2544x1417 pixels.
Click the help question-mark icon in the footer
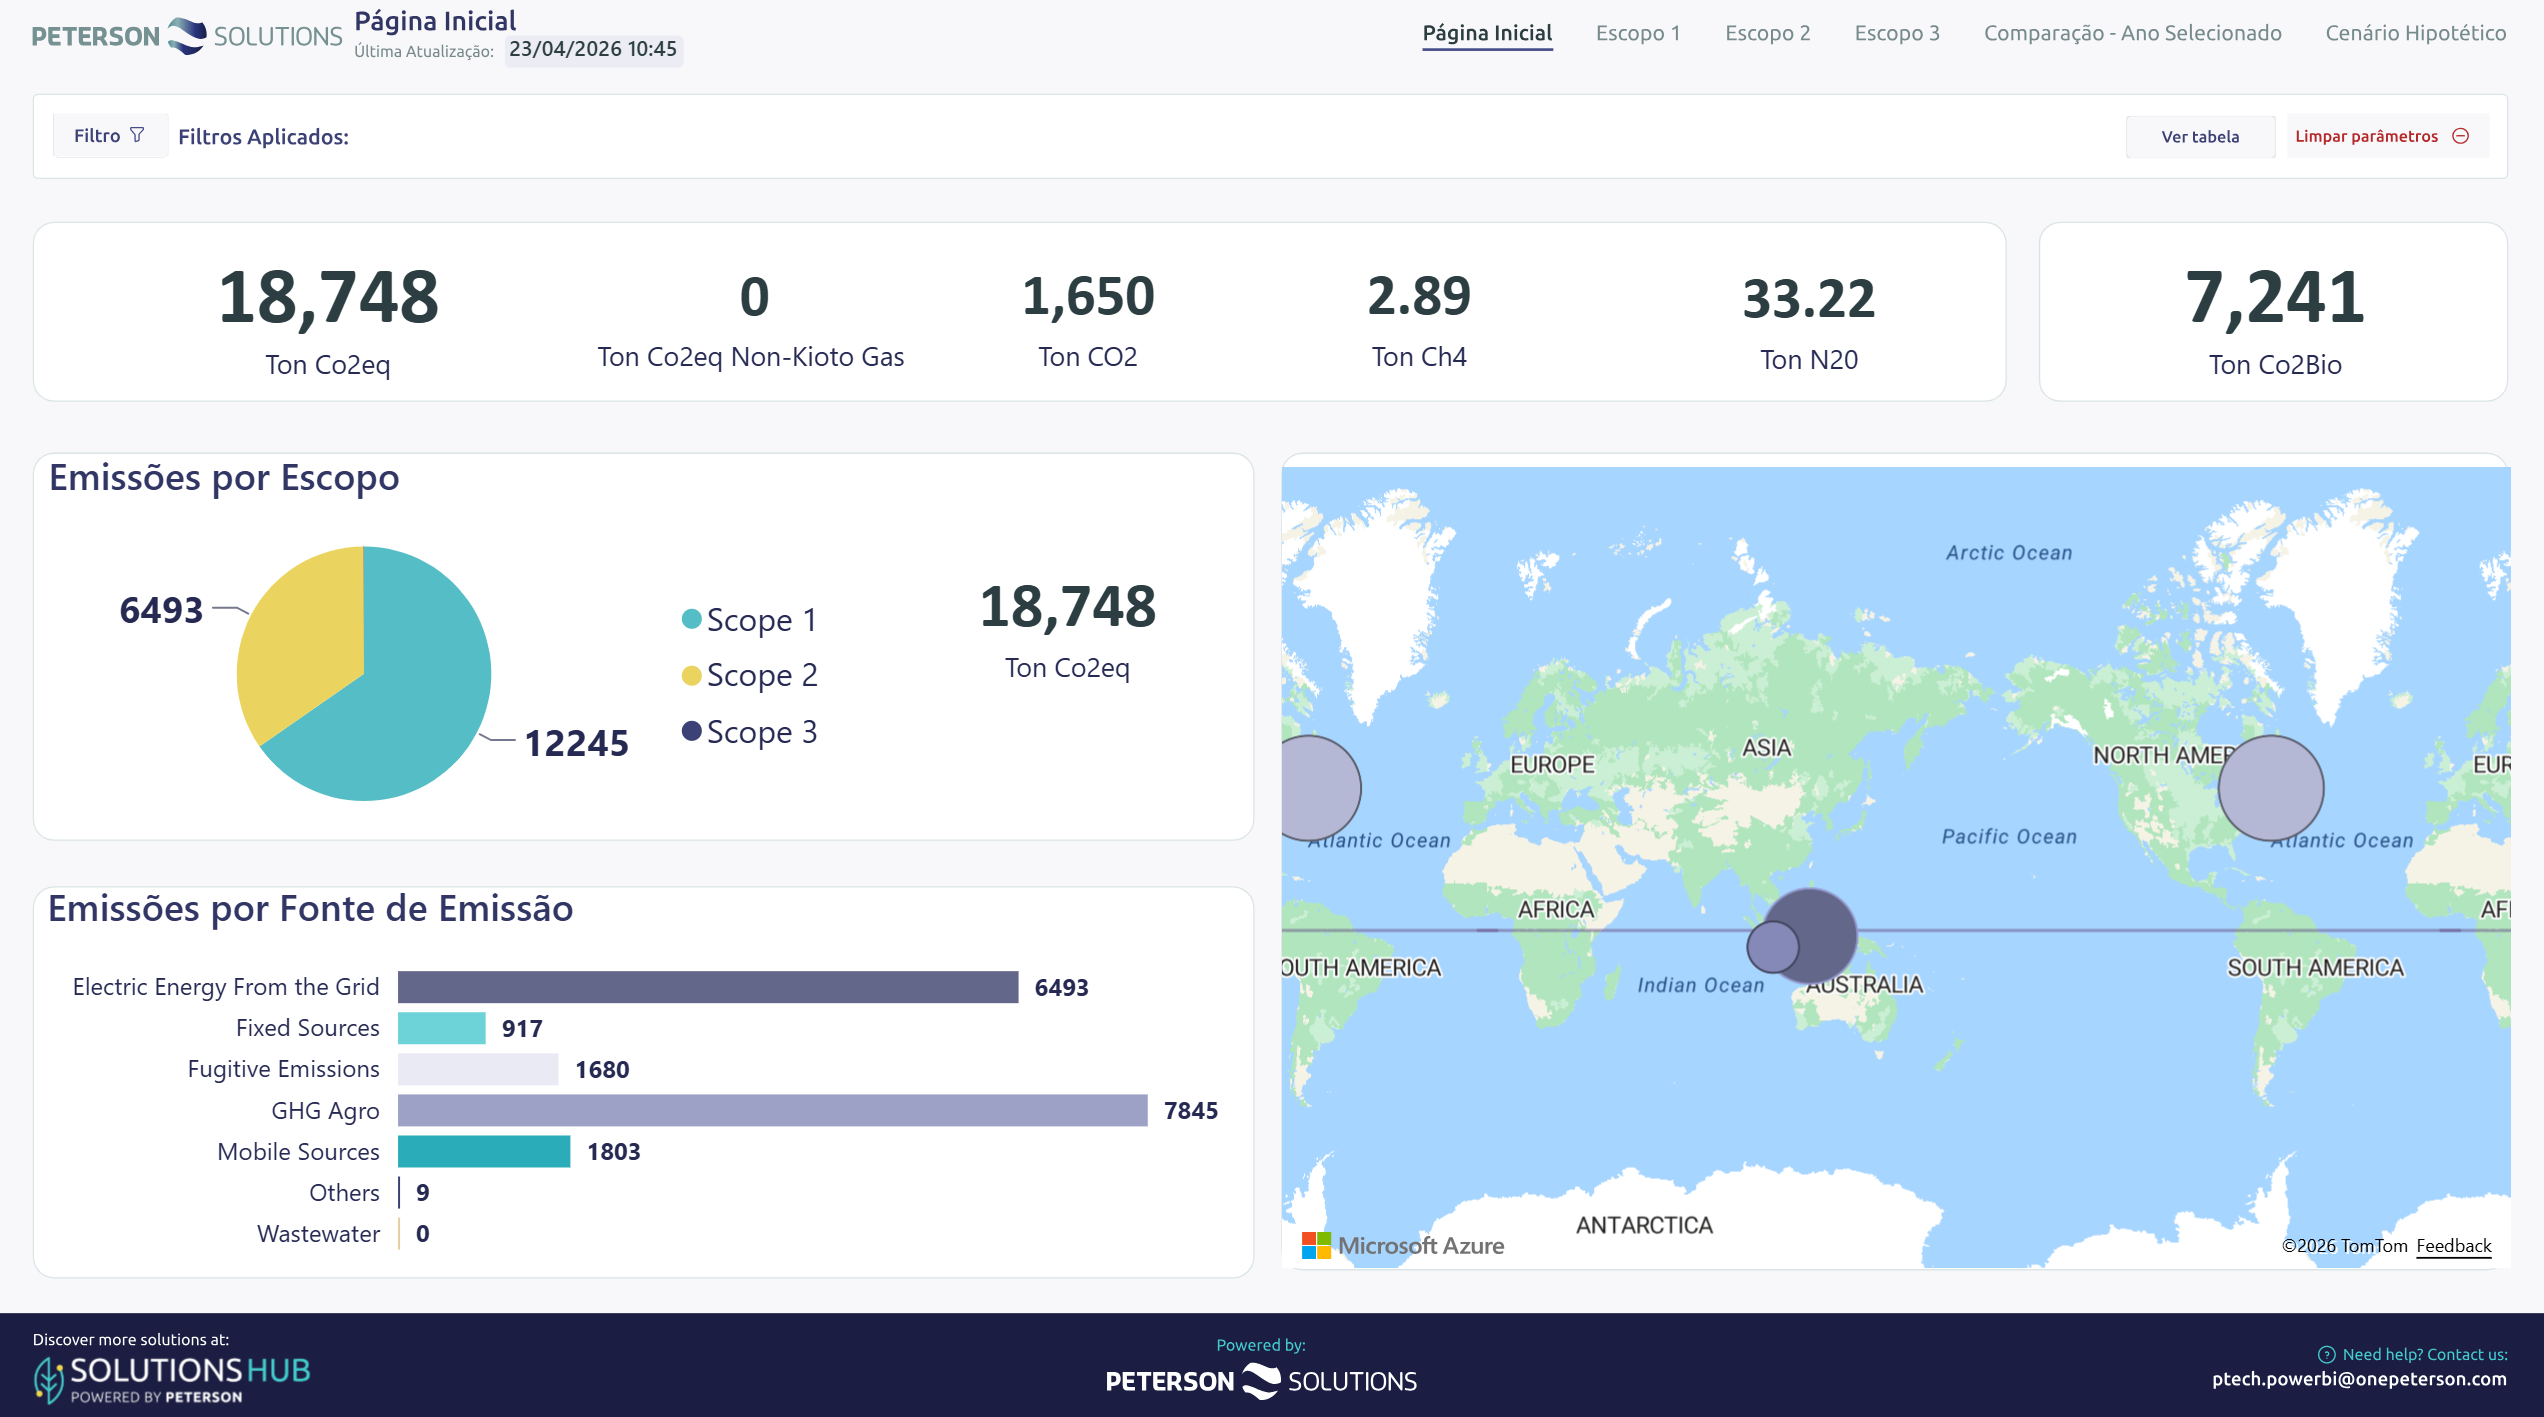click(x=2326, y=1355)
